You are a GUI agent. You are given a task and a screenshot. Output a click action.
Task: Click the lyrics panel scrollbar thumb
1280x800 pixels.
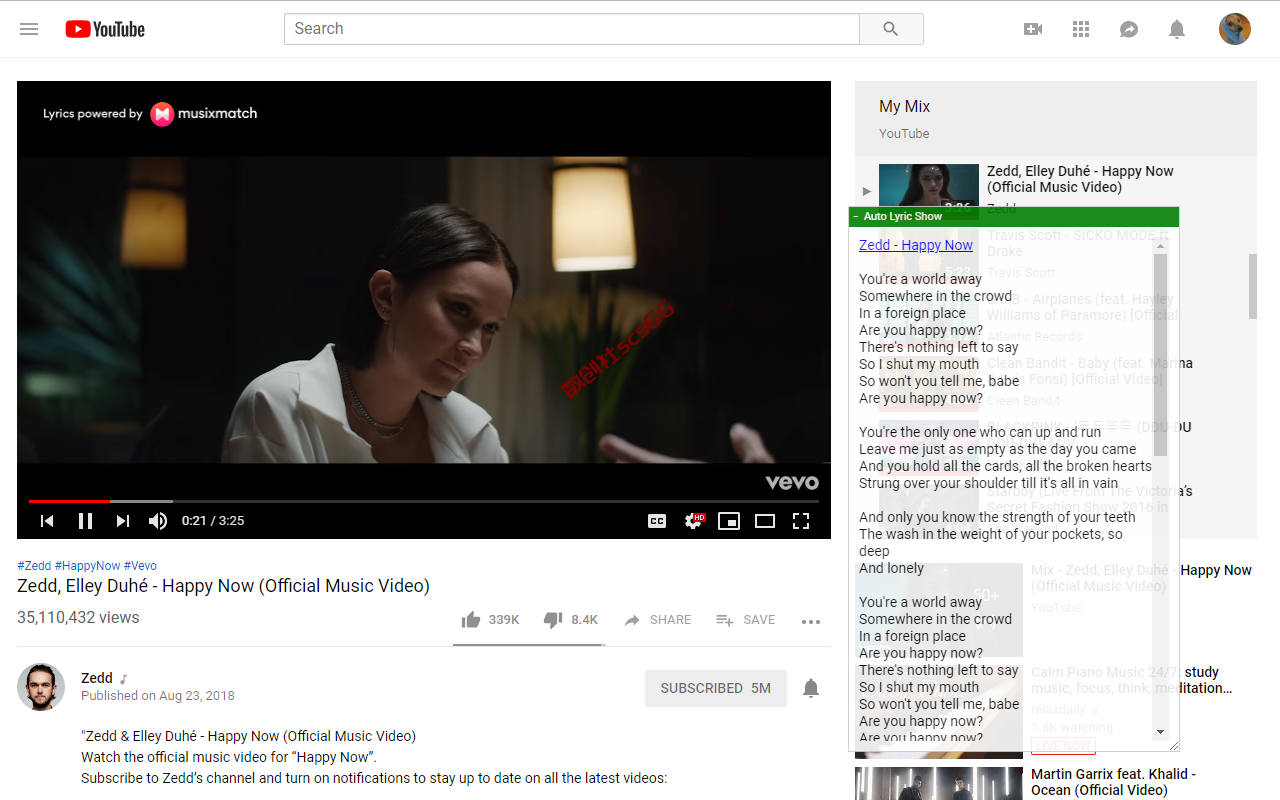(x=1160, y=355)
